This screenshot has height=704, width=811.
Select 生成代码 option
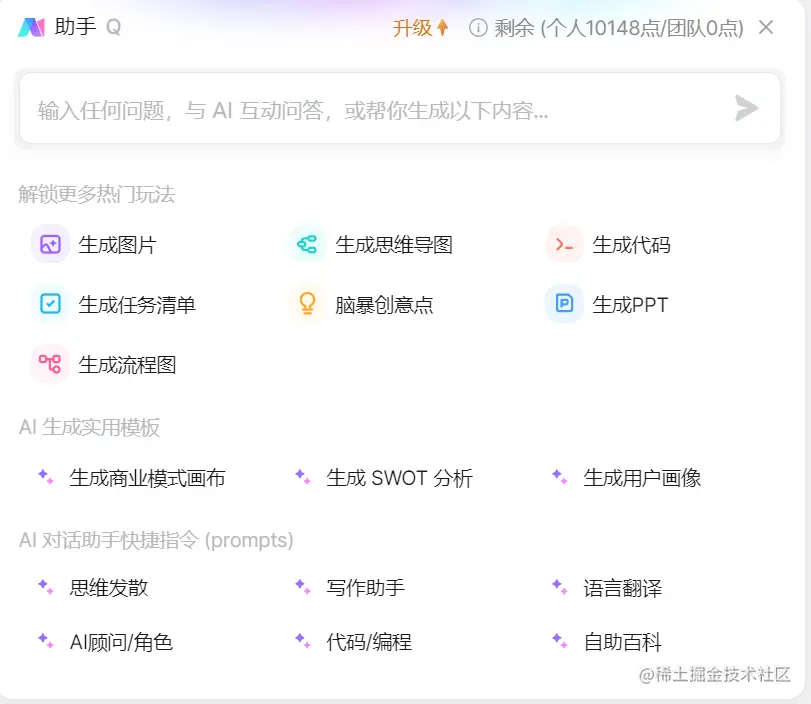[631, 245]
